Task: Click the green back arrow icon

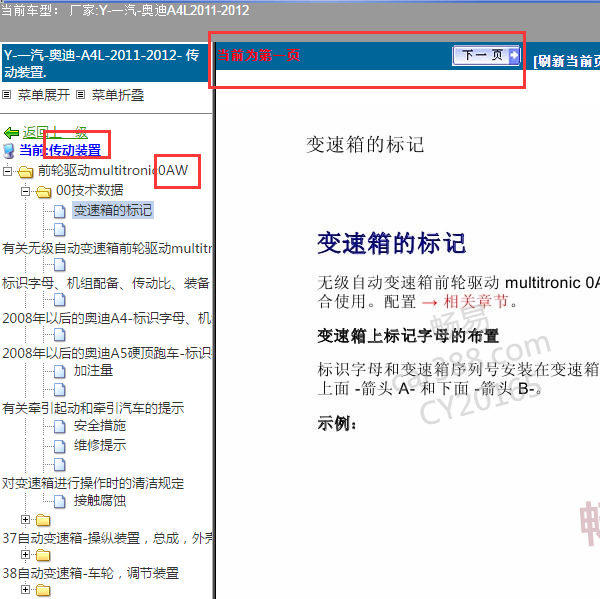Action: [x=11, y=133]
